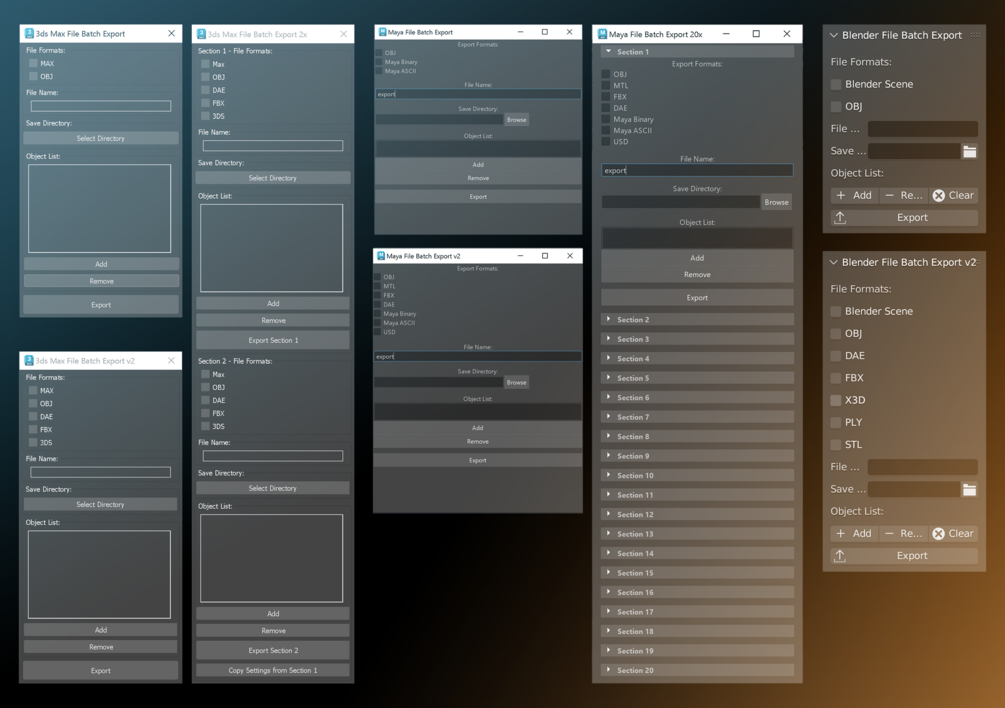Expand Section 9 in Maya Export 20x
Screen dimensions: 1005x708
click(608, 456)
